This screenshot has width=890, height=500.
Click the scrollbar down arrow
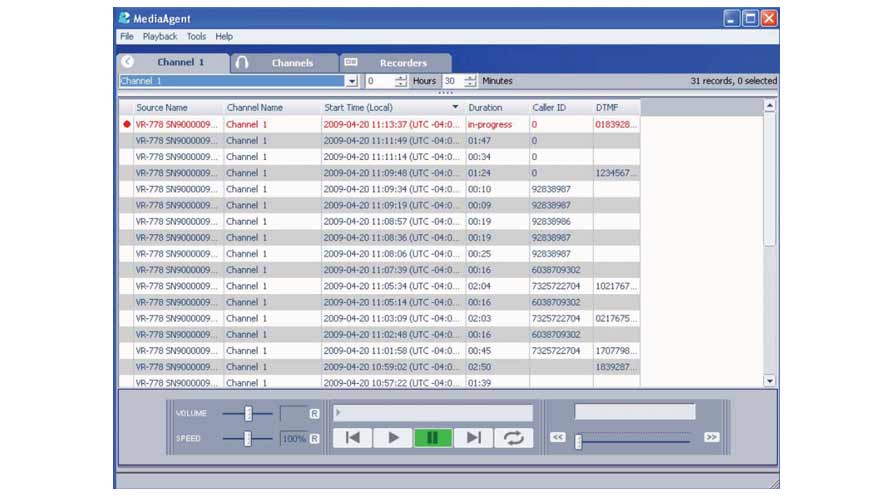coord(770,381)
